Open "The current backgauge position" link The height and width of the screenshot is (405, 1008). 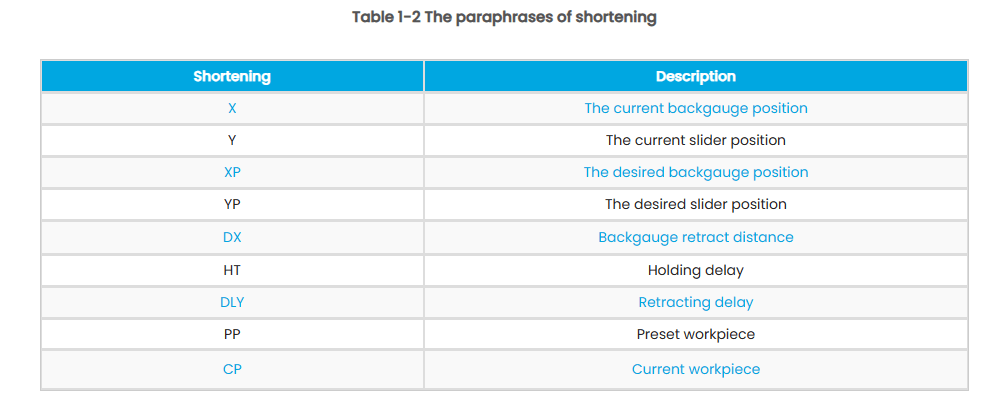pos(696,108)
